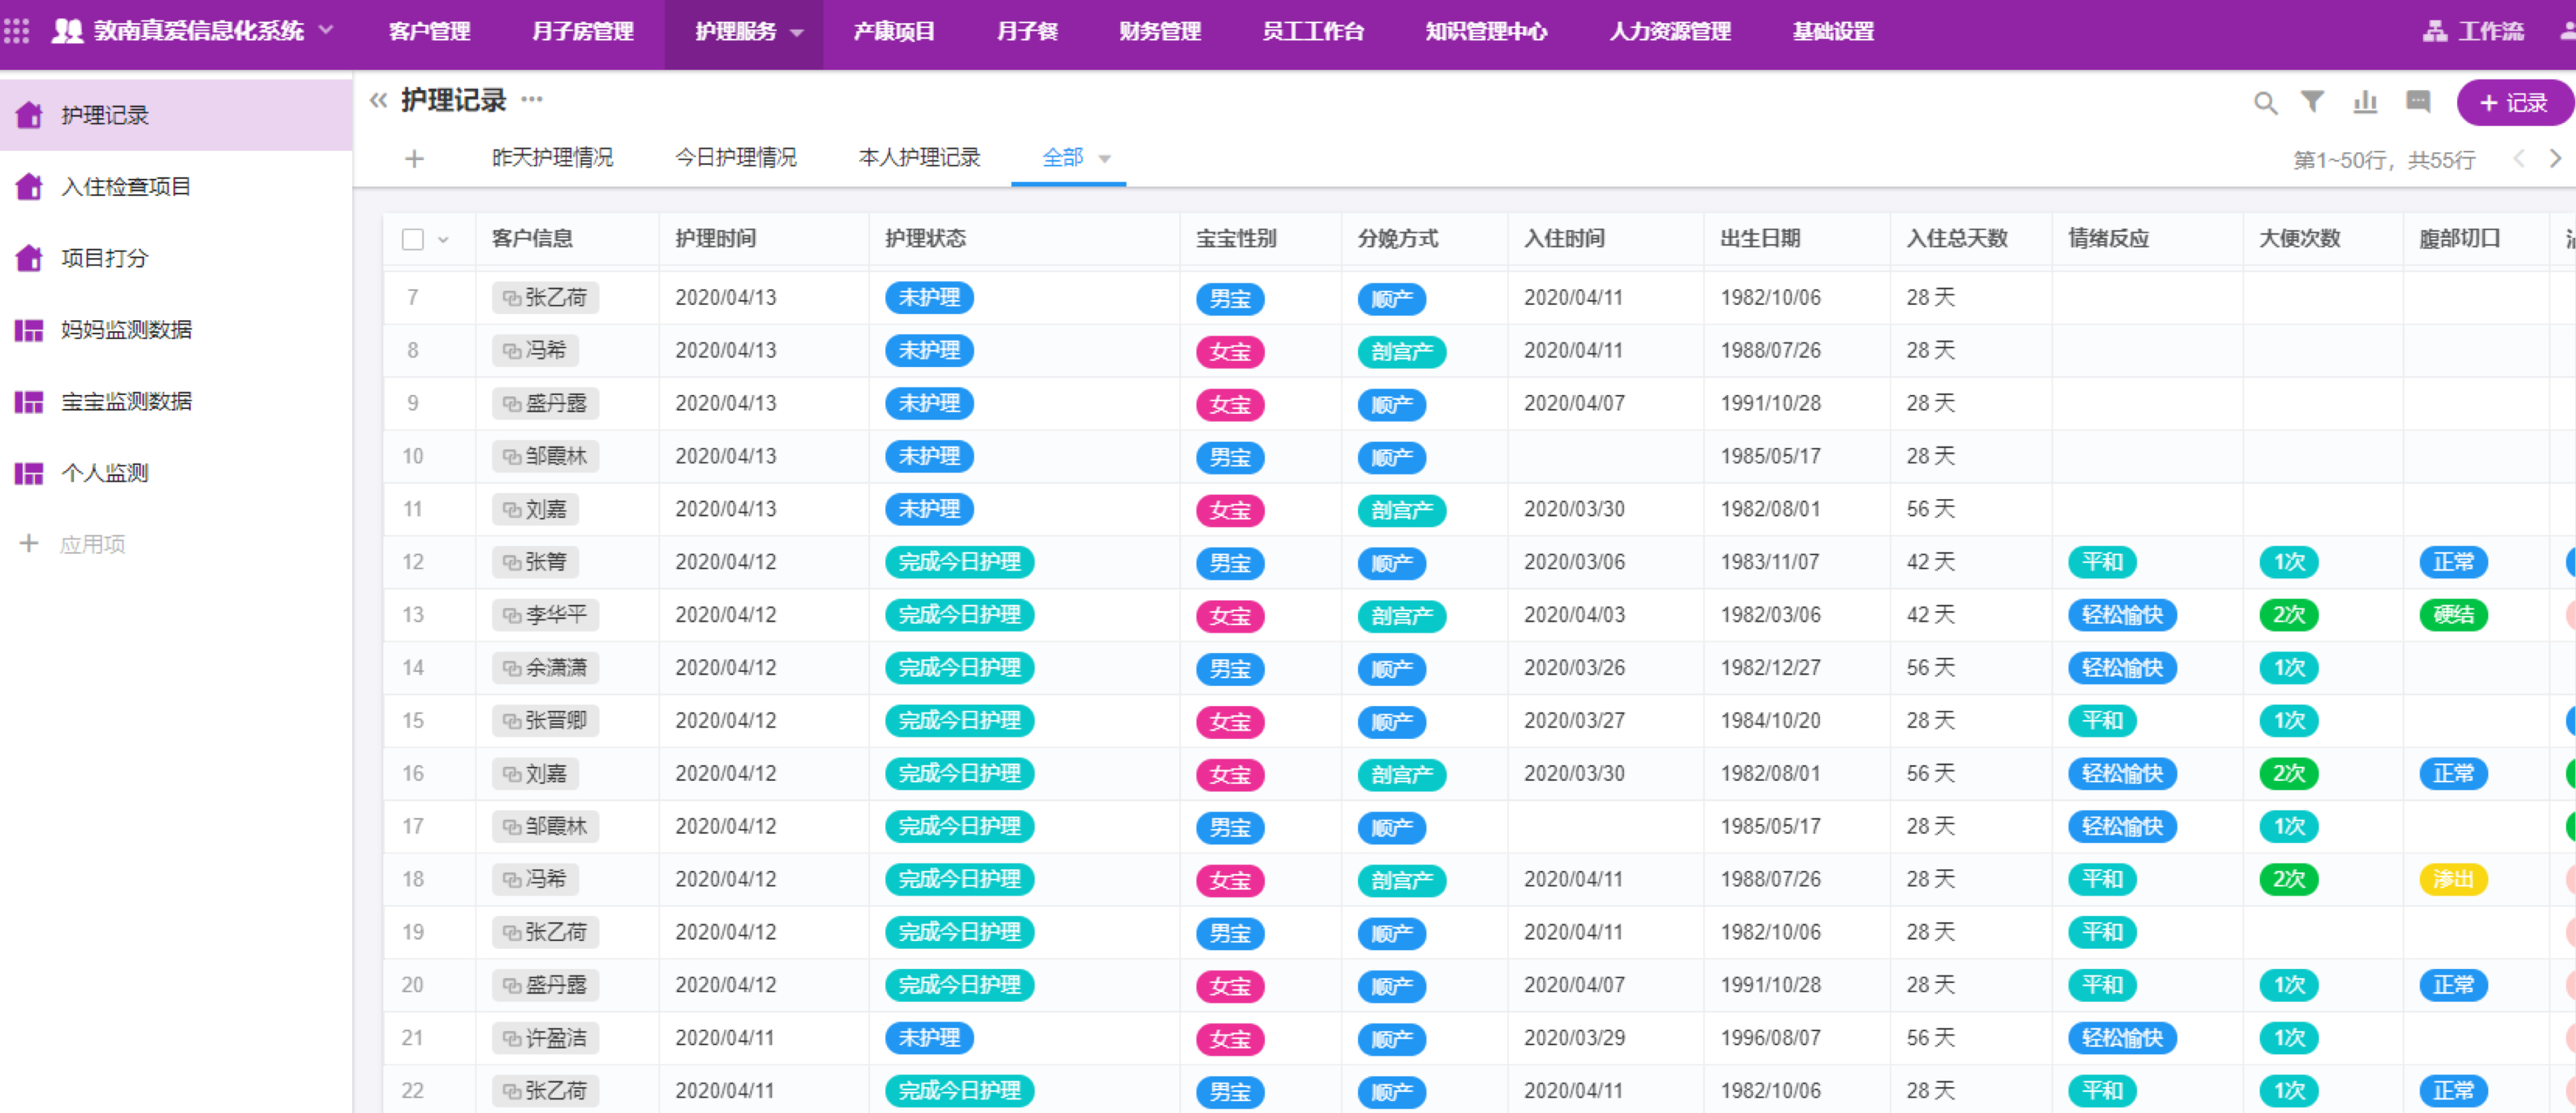Click the 护理状态 column header
Screen dimensions: 2576x1113
coord(925,238)
